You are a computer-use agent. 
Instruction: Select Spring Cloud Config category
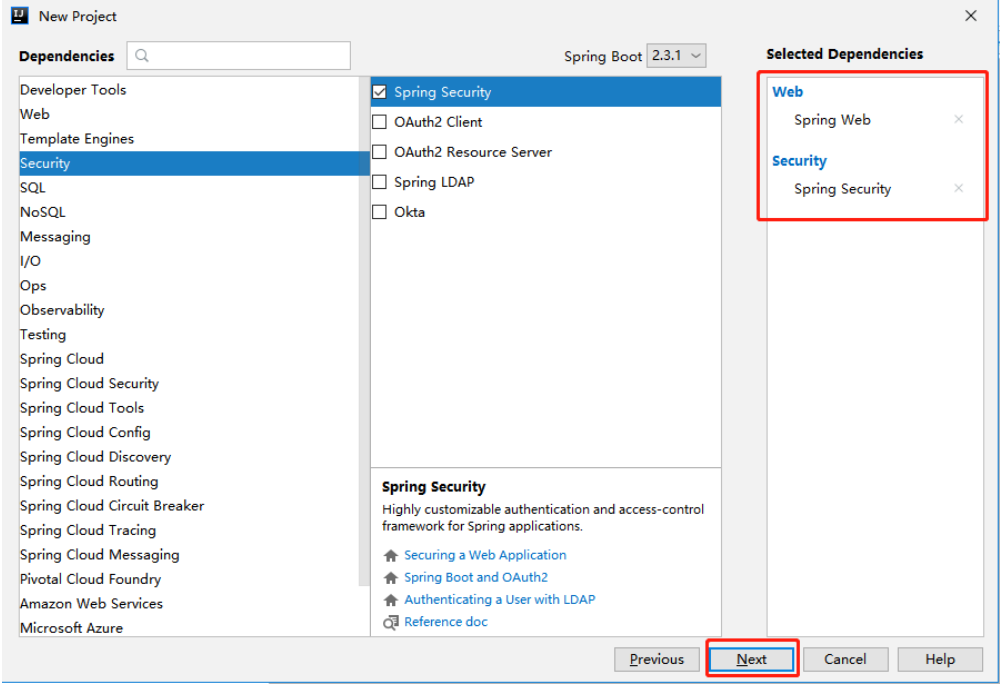tap(189, 432)
